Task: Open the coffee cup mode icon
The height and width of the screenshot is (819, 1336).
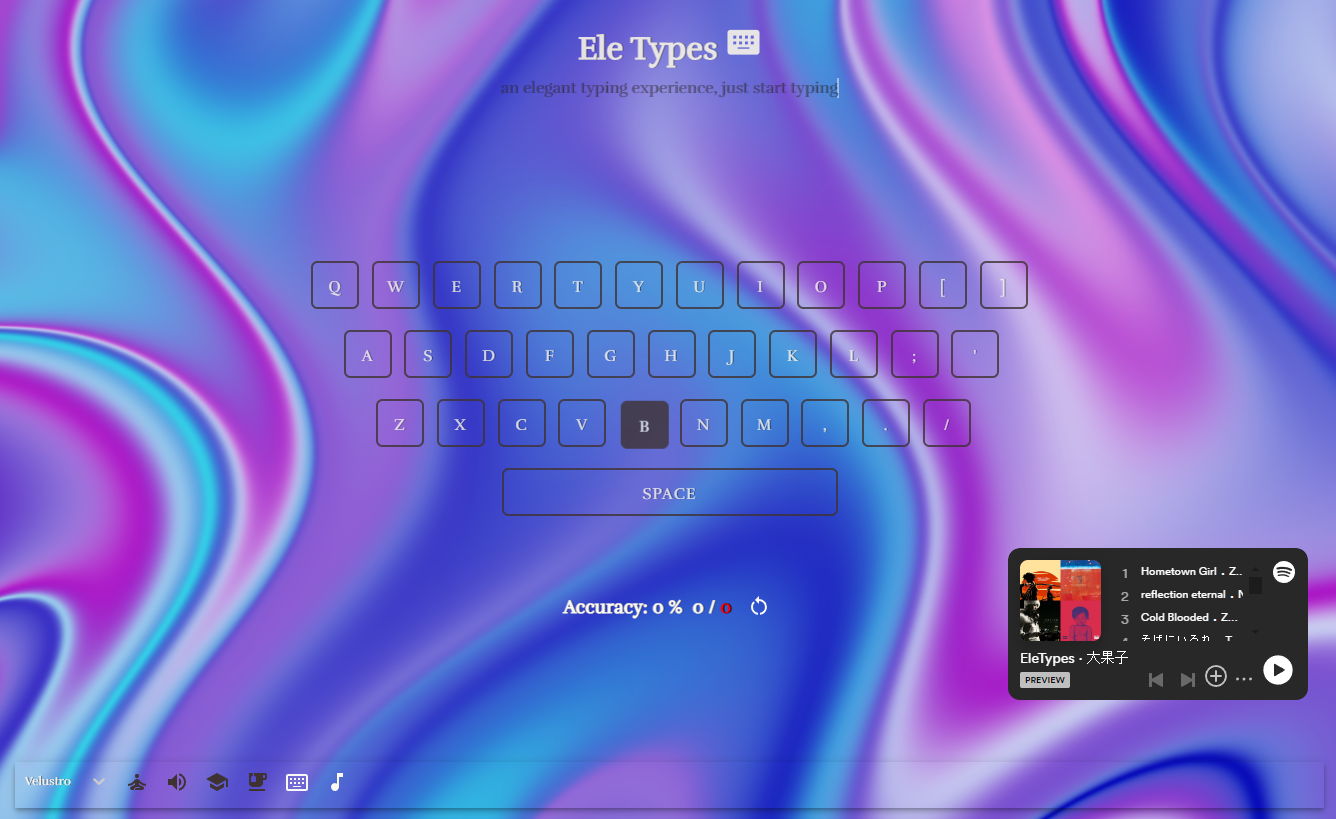Action: 257,782
